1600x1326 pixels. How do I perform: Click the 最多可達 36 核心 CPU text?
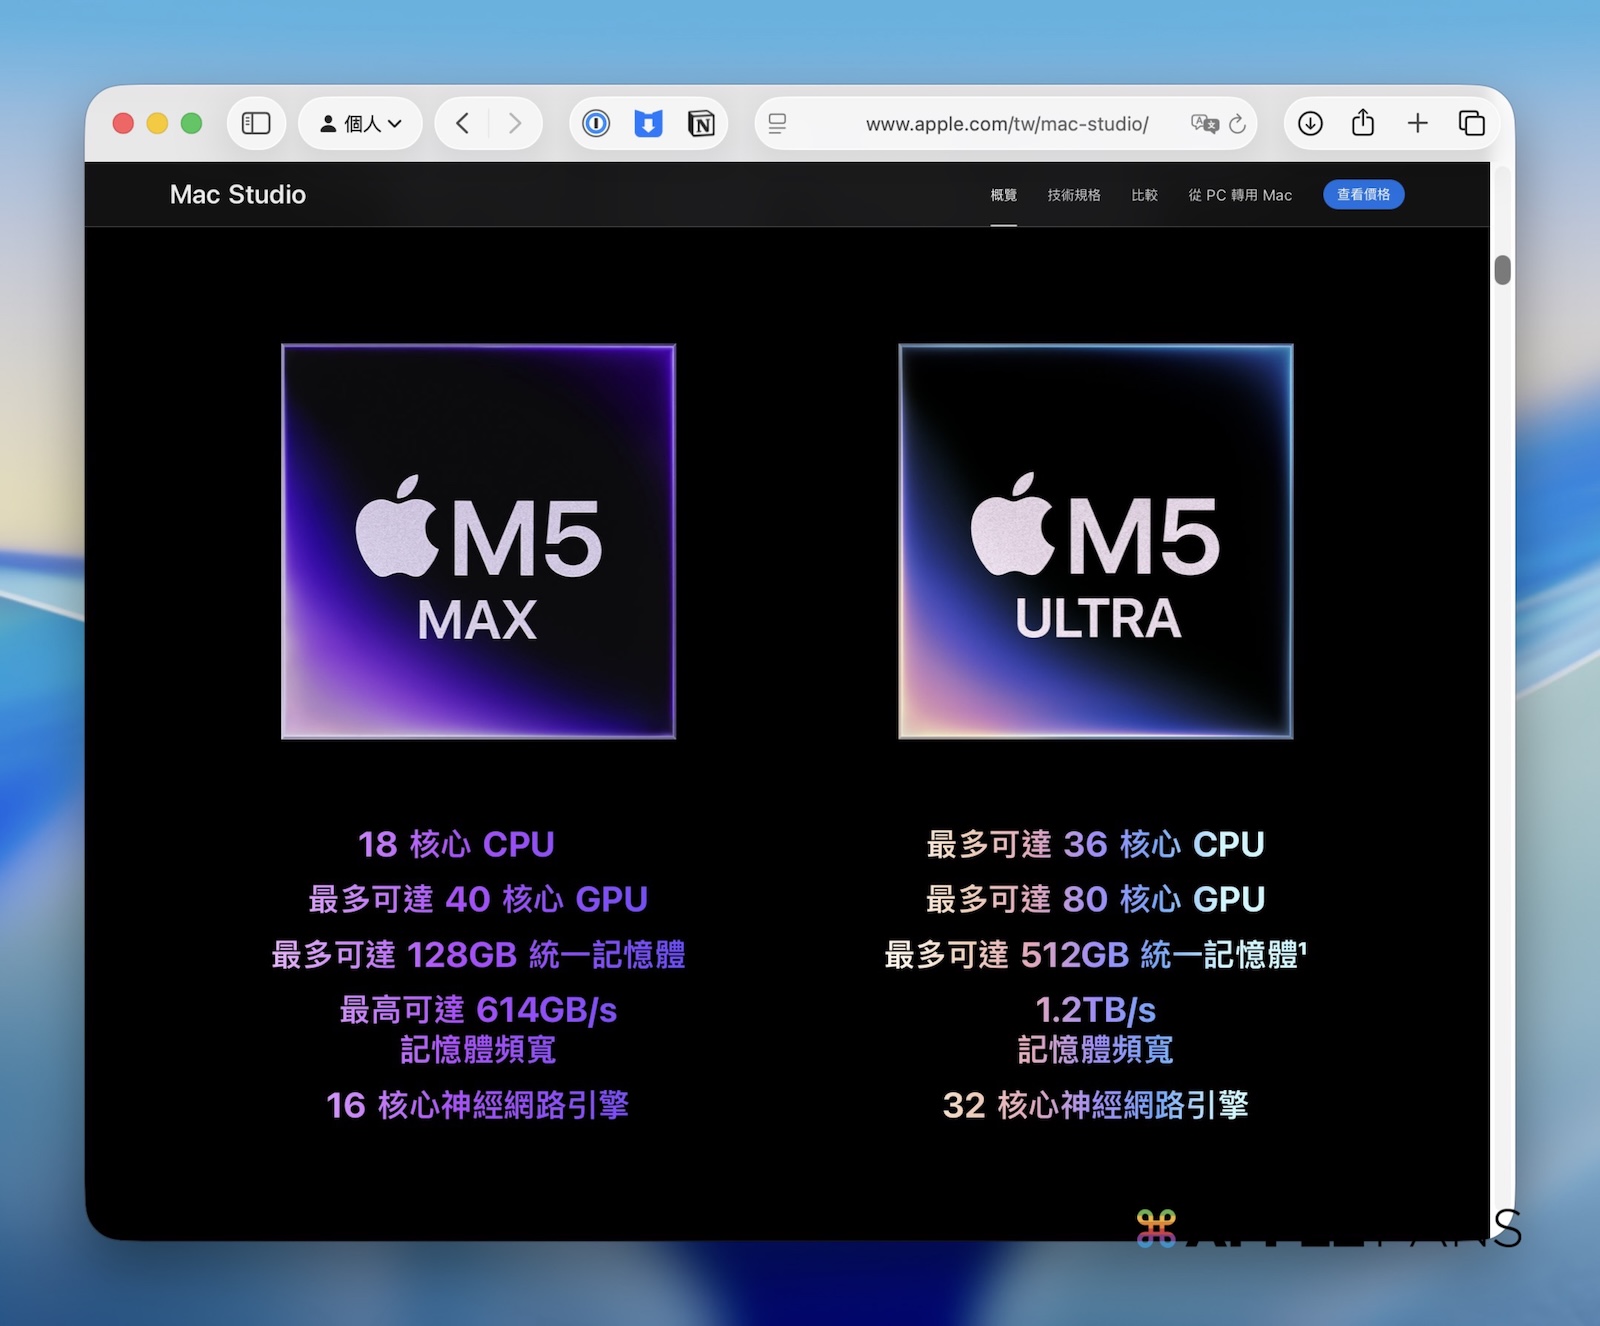point(1096,844)
